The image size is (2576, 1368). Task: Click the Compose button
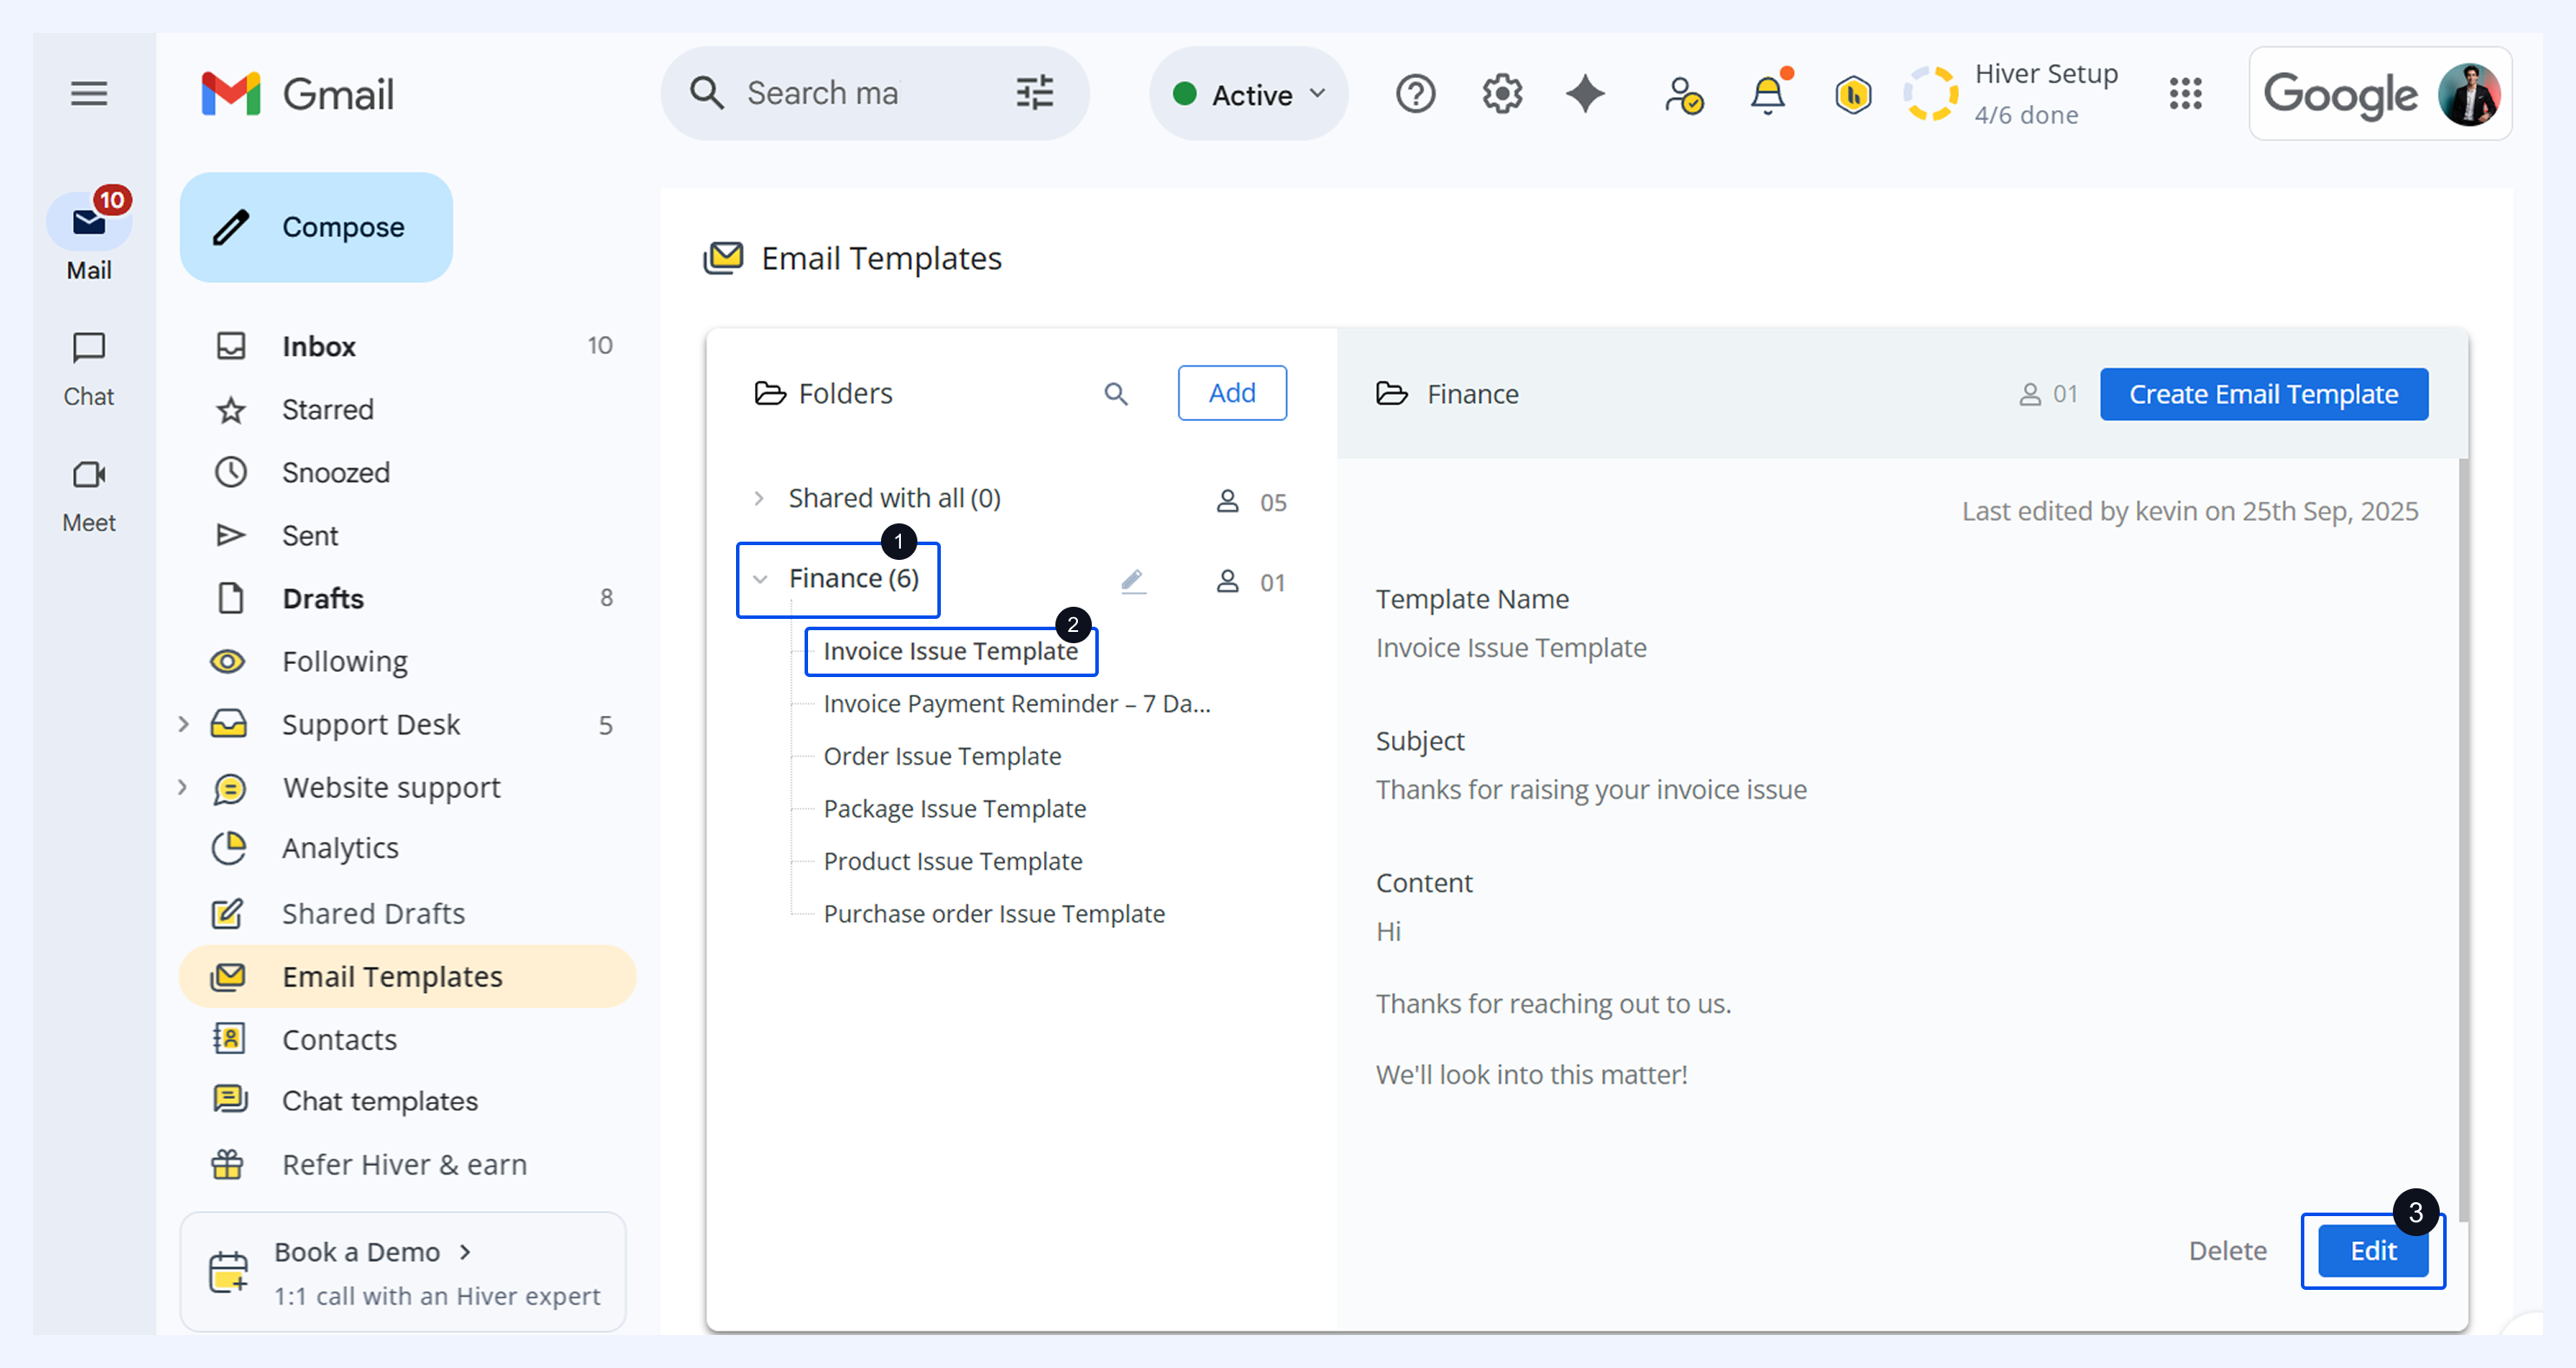click(x=316, y=227)
